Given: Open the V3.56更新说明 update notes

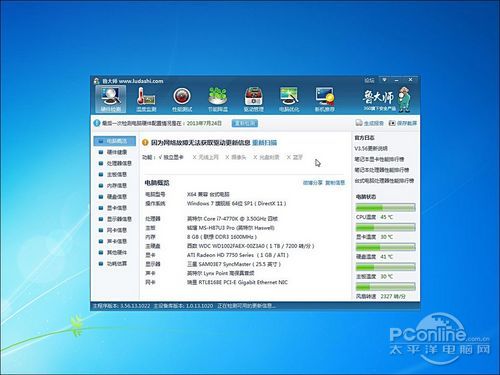Looking at the screenshot, I should 371,148.
